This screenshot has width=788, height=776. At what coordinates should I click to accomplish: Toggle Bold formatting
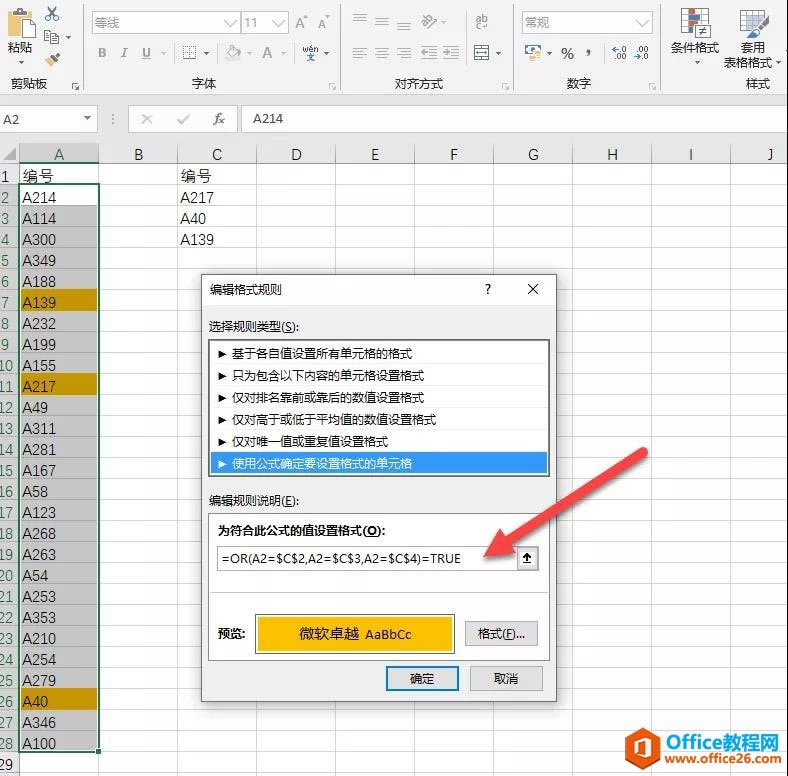(x=102, y=53)
